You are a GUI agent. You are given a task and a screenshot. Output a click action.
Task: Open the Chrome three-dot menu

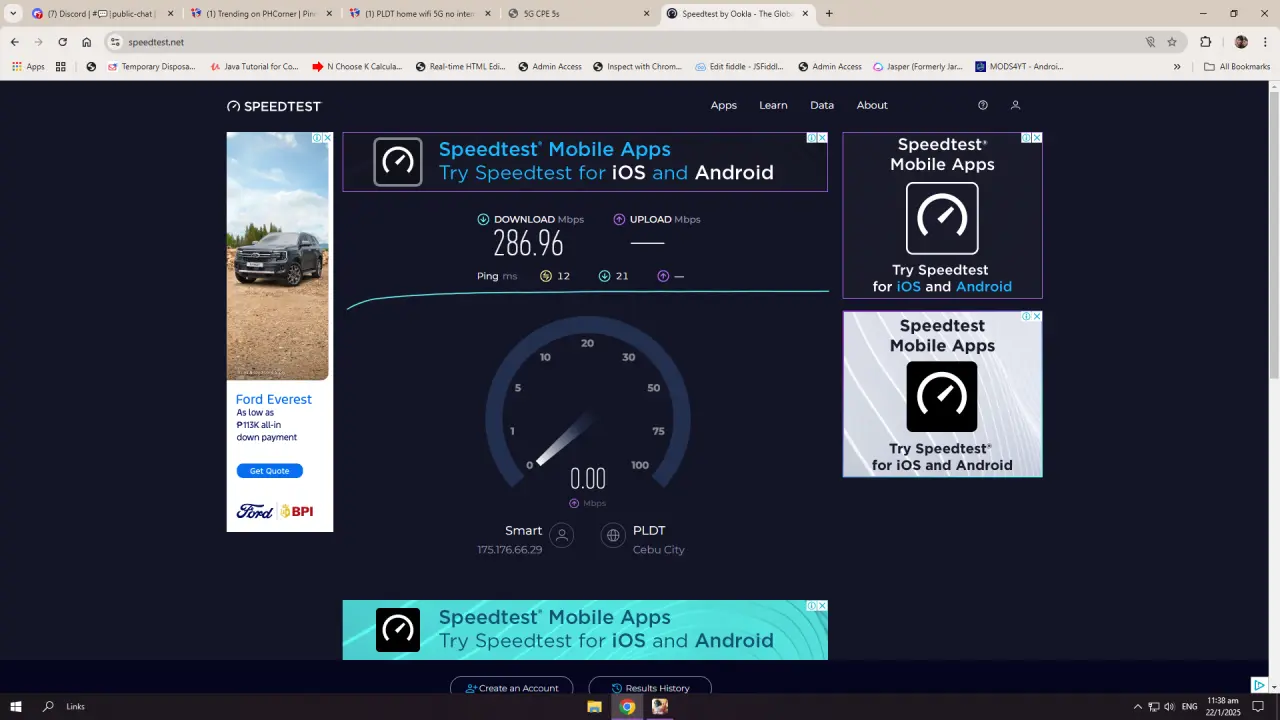tap(1263, 42)
